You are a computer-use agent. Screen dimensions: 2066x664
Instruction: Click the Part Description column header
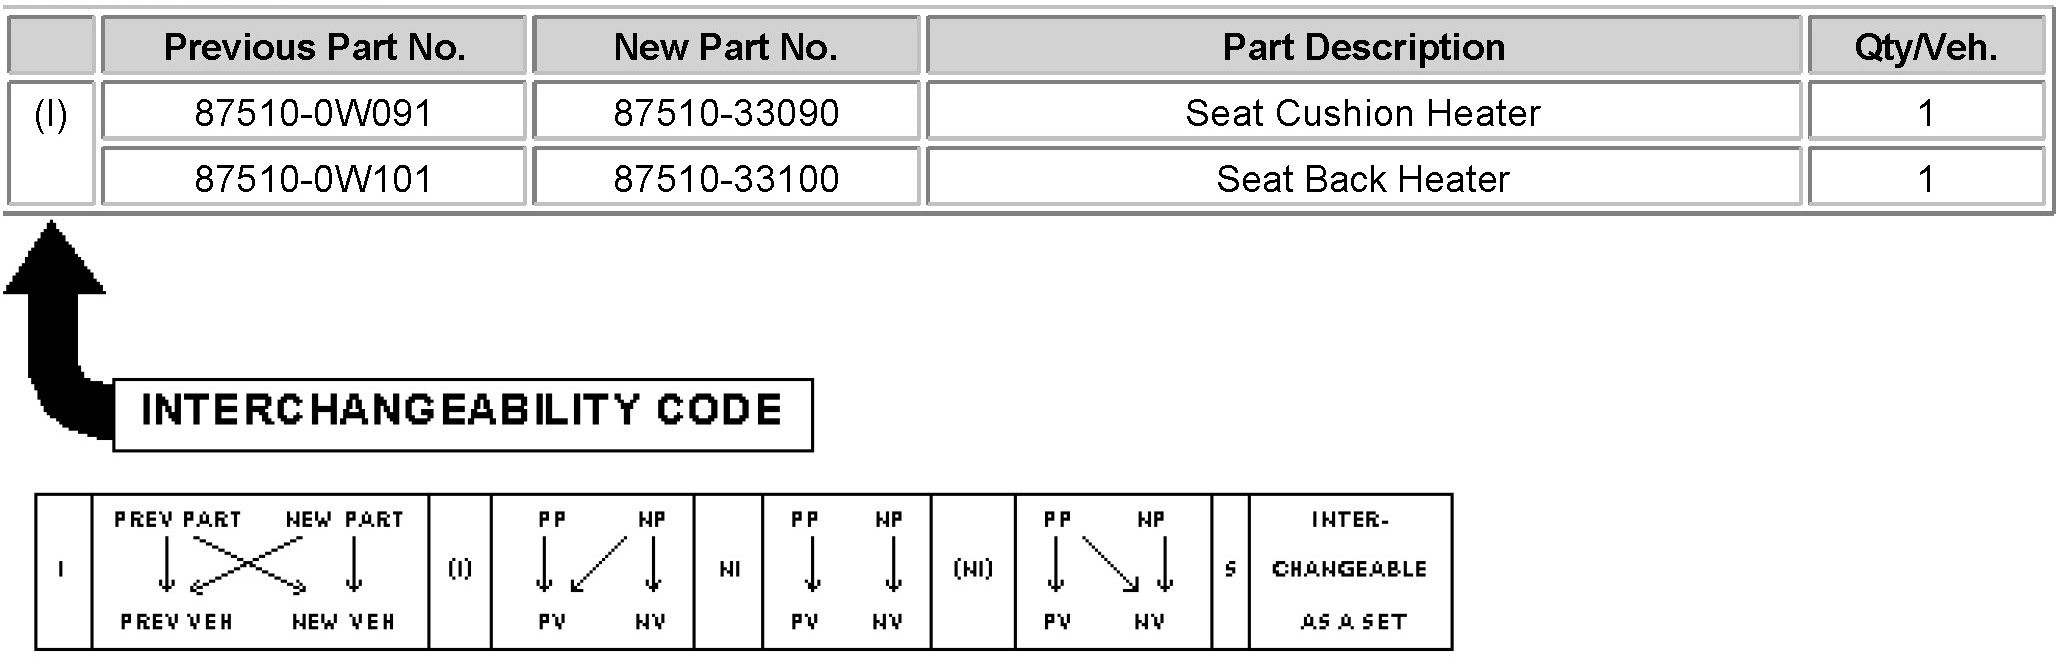pyautogui.click(x=1364, y=46)
